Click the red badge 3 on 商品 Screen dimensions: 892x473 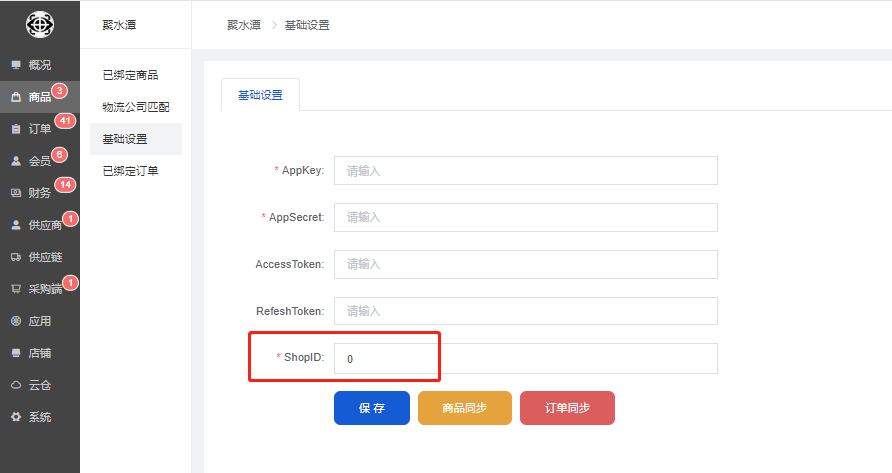(x=60, y=91)
